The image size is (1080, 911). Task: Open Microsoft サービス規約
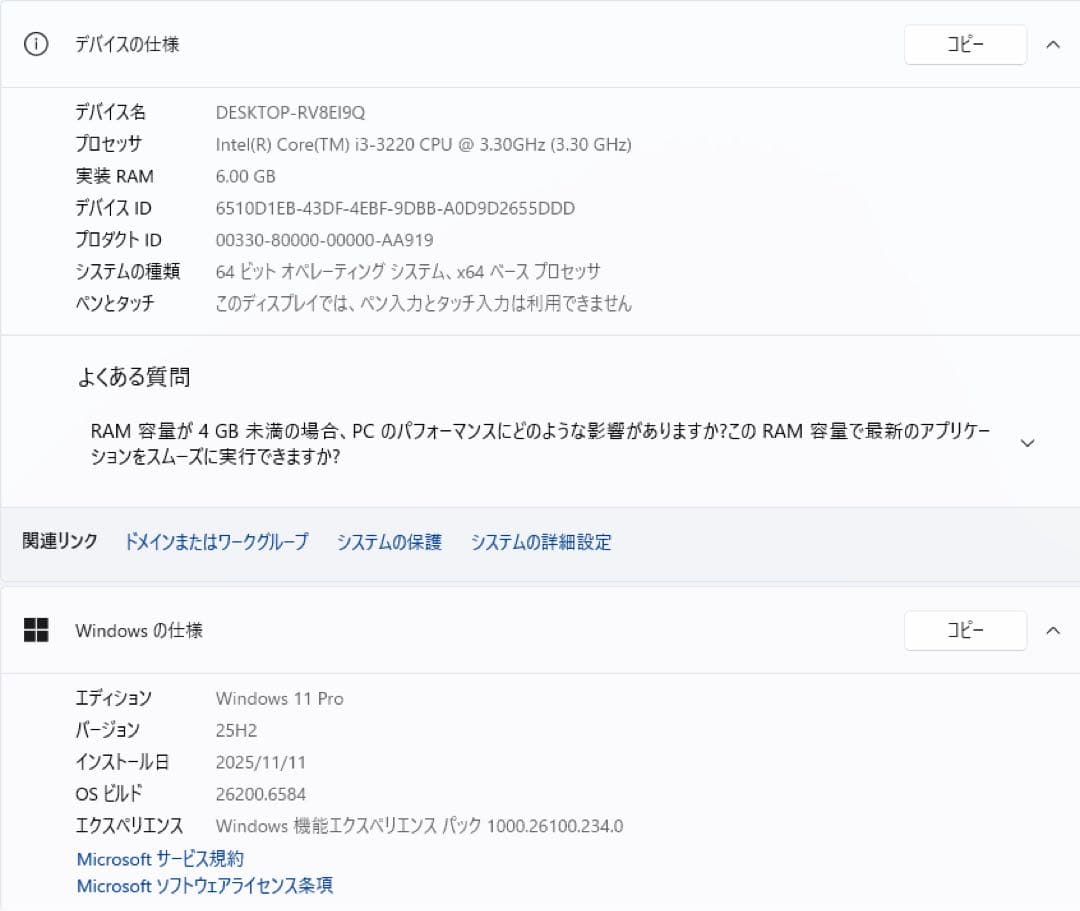click(160, 858)
